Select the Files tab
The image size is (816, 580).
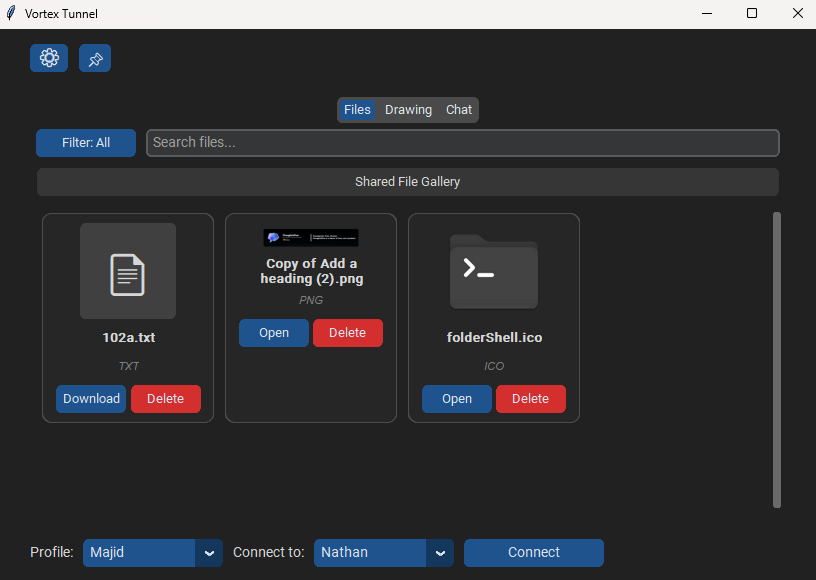click(x=357, y=110)
